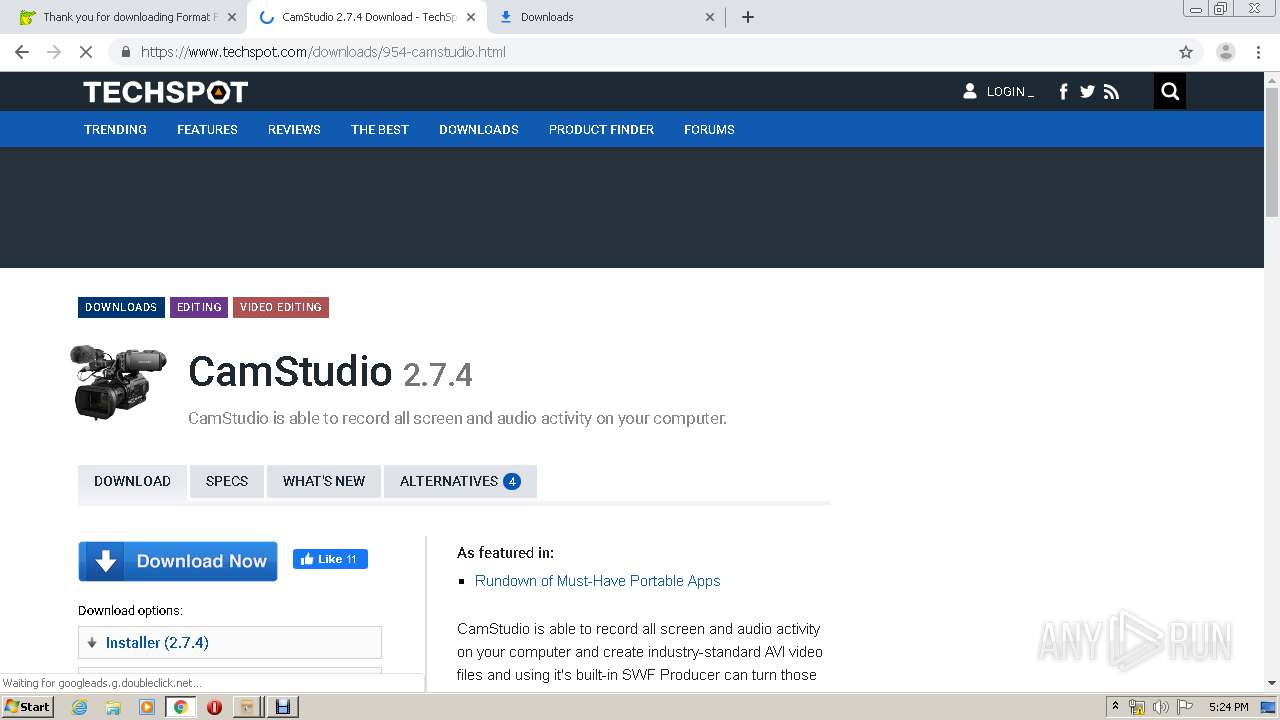Select the ALTERNATIVES tab
Viewport: 1280px width, 720px height.
pyautogui.click(x=460, y=481)
